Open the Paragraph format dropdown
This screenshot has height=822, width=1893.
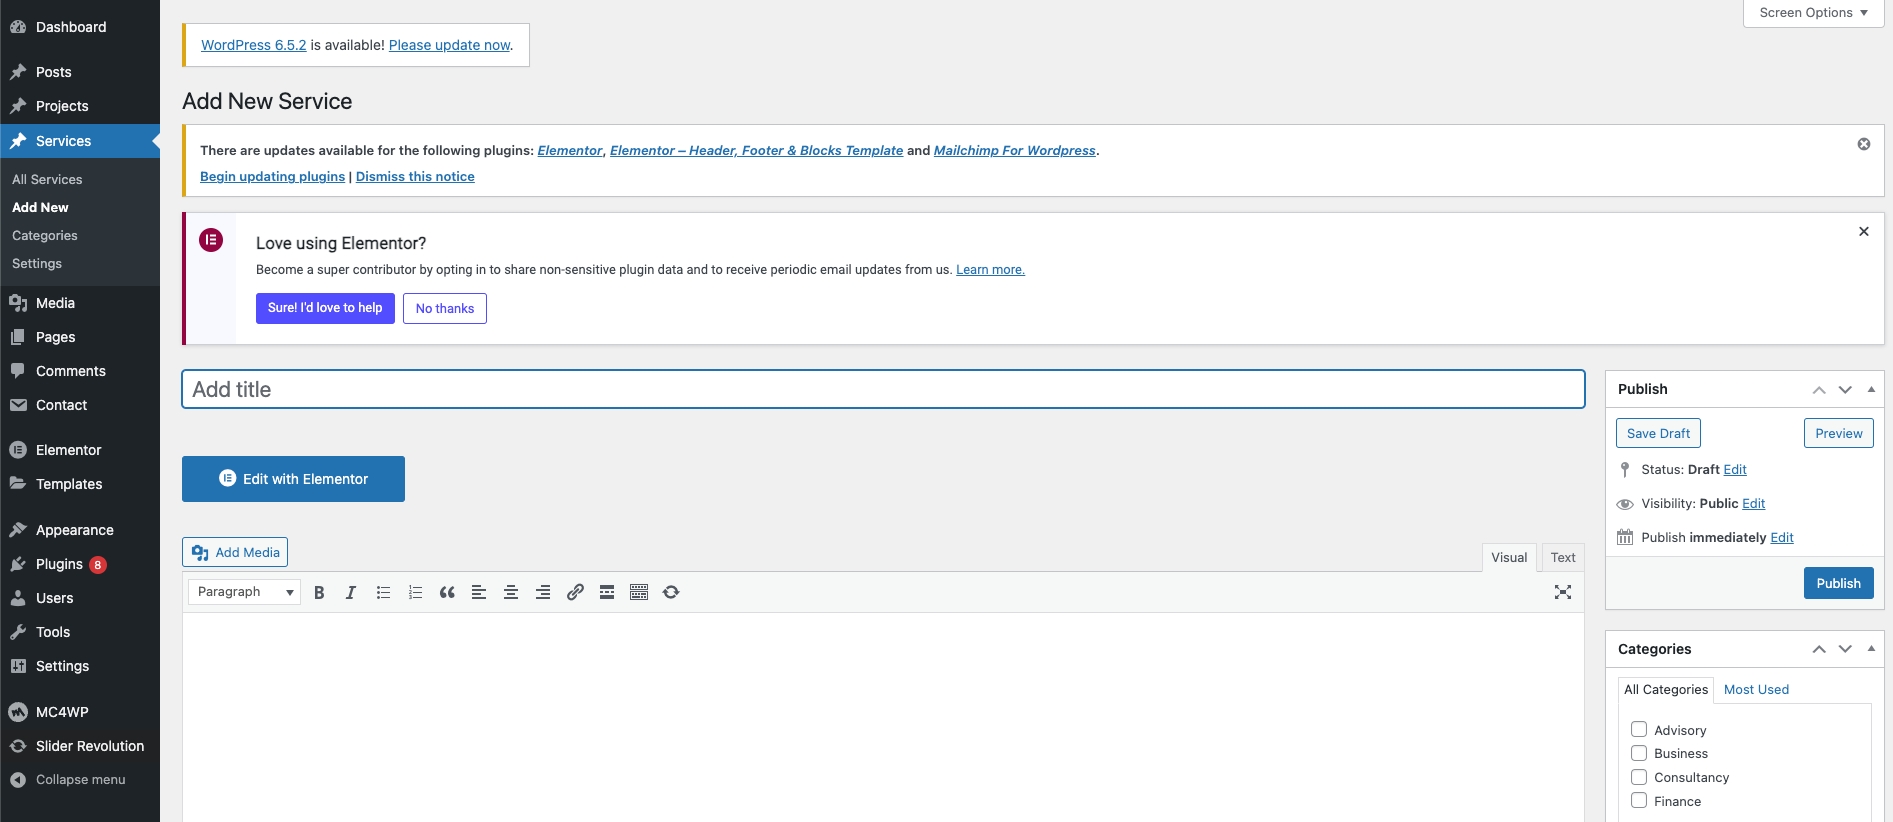pos(244,592)
